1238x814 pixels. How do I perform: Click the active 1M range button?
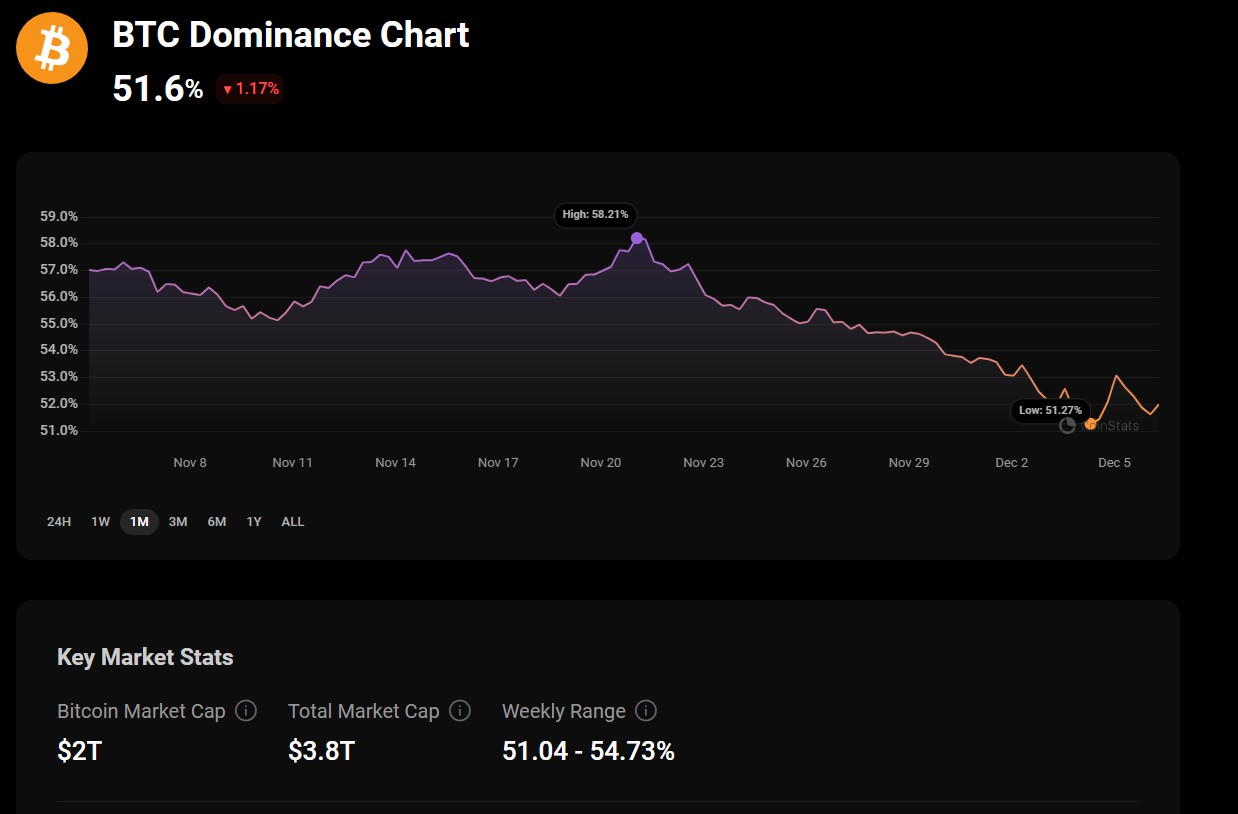tap(139, 521)
